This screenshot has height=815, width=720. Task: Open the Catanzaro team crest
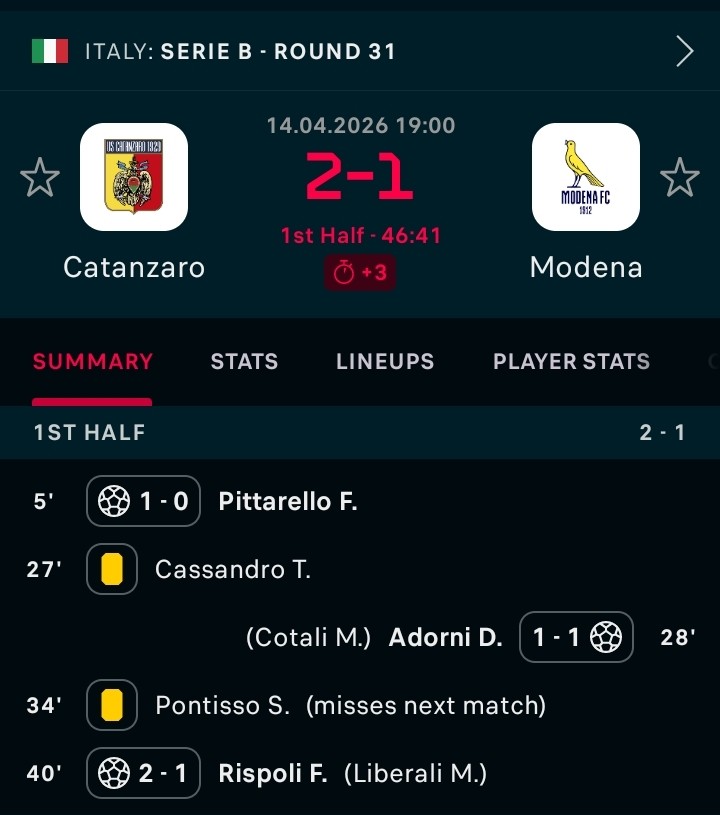(134, 177)
